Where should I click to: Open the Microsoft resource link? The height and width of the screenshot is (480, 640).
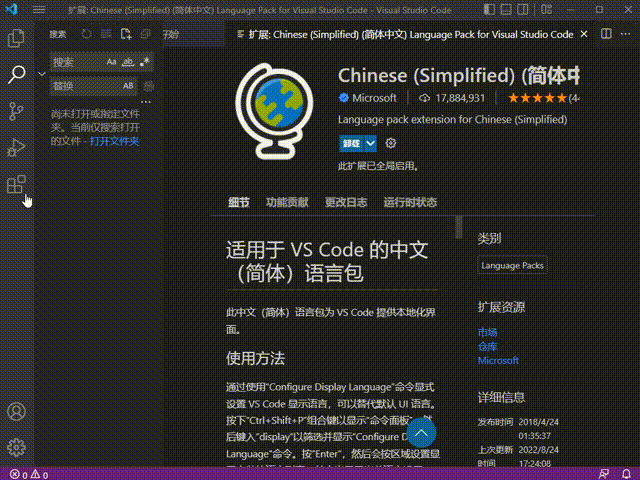click(x=498, y=360)
